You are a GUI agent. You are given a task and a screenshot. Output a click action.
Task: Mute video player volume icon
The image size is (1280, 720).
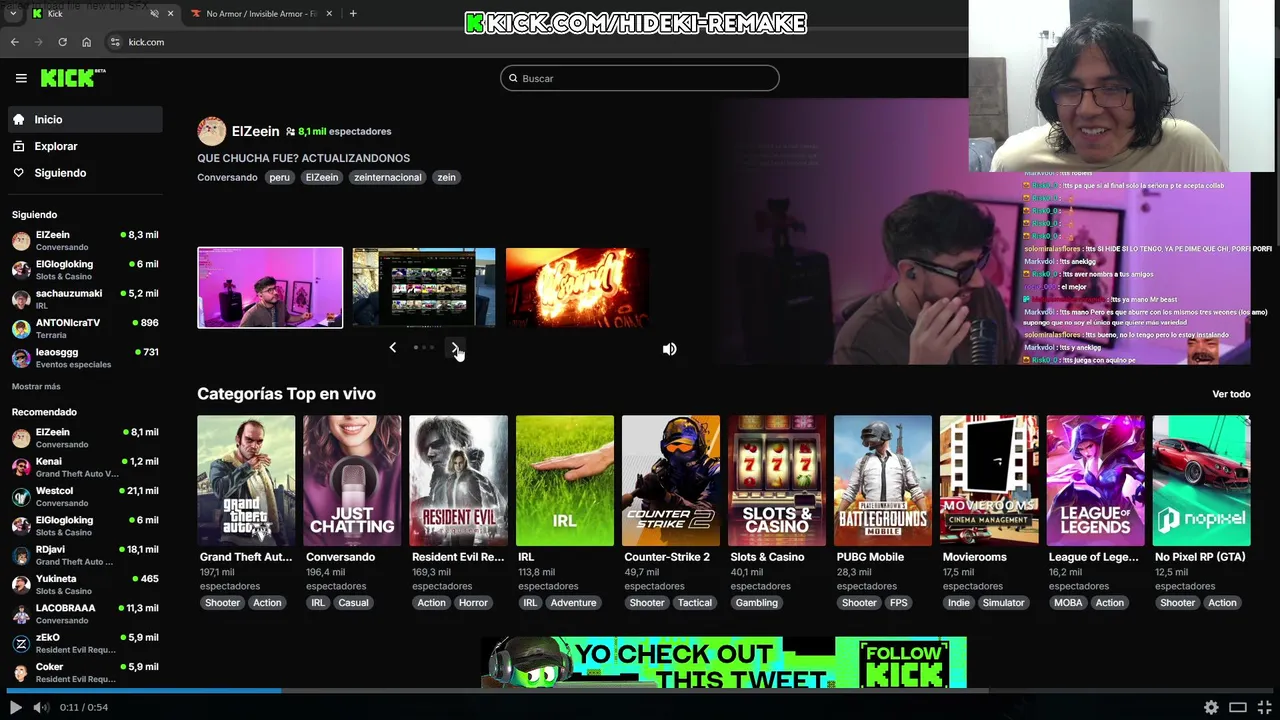tap(40, 707)
